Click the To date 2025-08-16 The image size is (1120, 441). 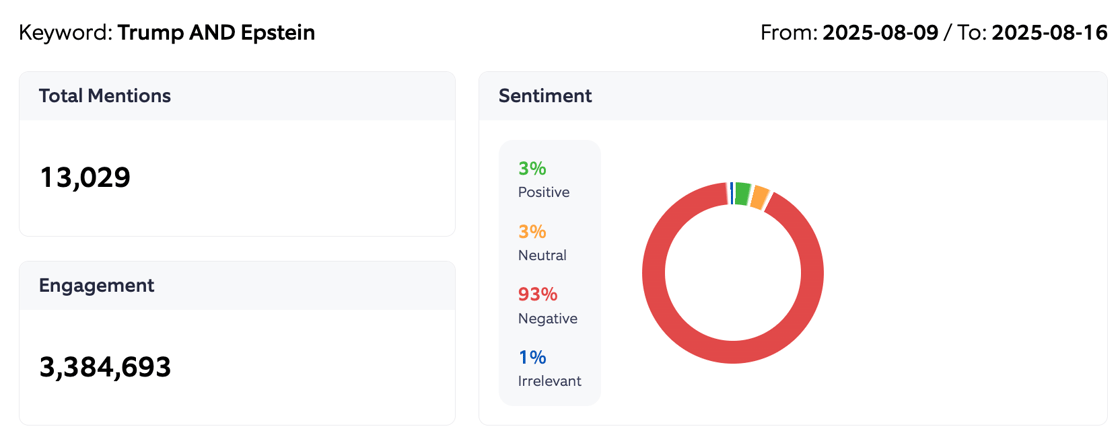click(x=1048, y=33)
